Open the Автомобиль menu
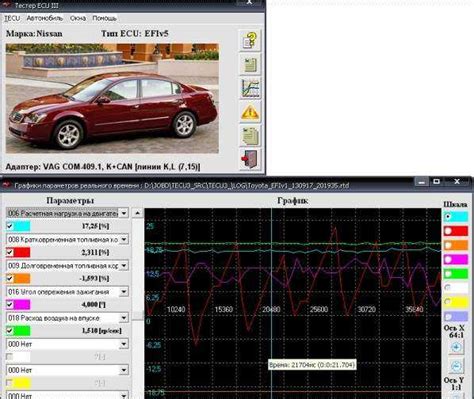This screenshot has width=474, height=399. pos(45,18)
